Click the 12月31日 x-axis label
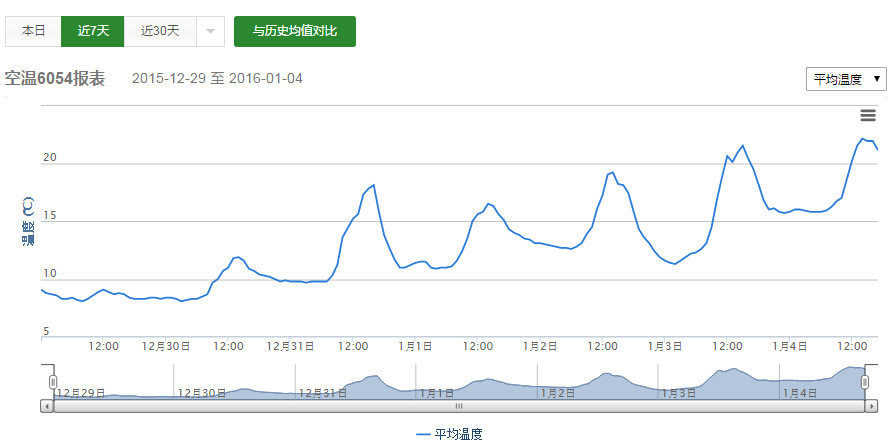Screen dimensions: 890x446 pos(291,346)
